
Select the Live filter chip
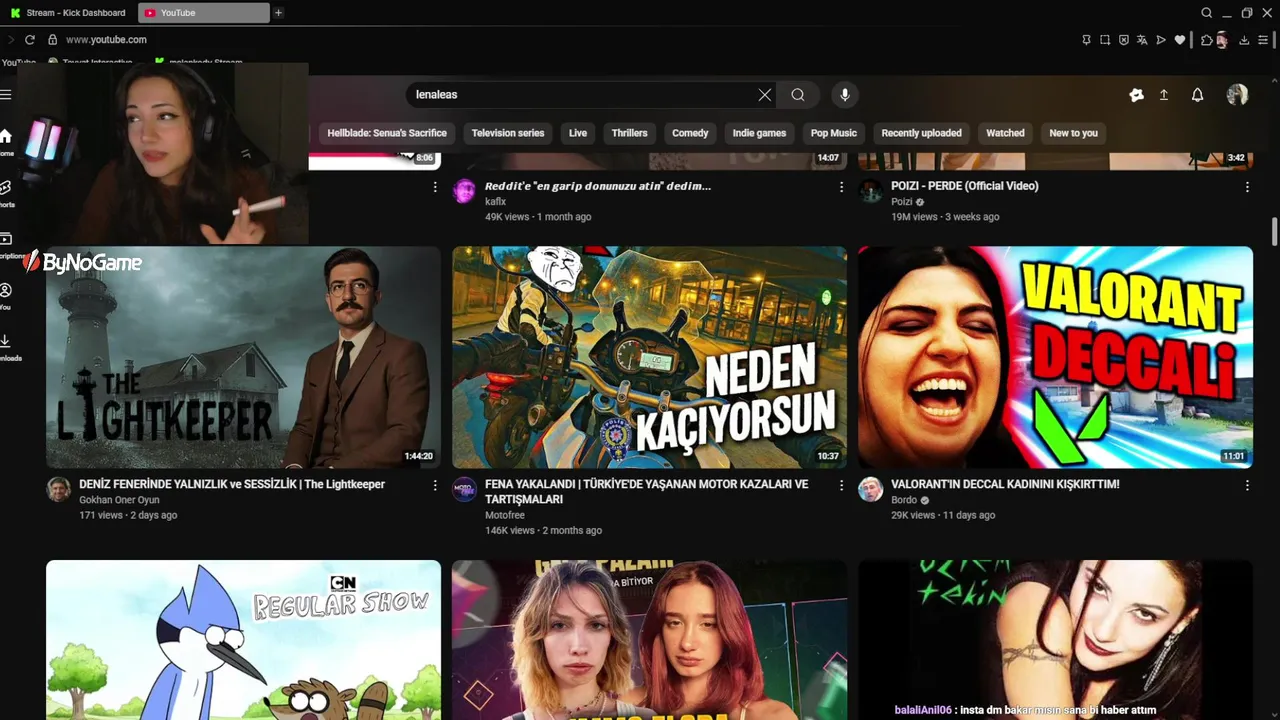coord(578,133)
